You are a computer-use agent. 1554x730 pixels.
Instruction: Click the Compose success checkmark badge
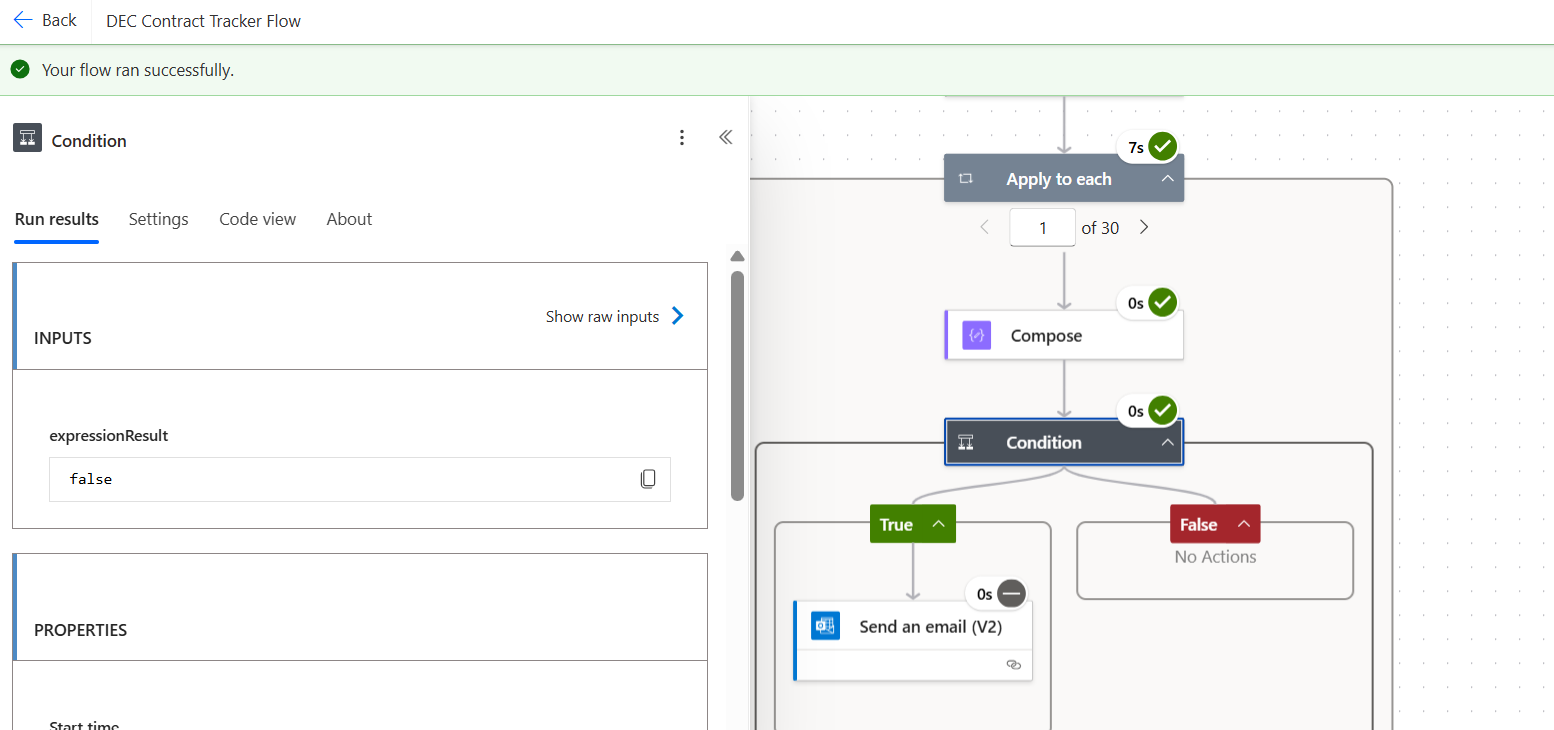point(1162,302)
